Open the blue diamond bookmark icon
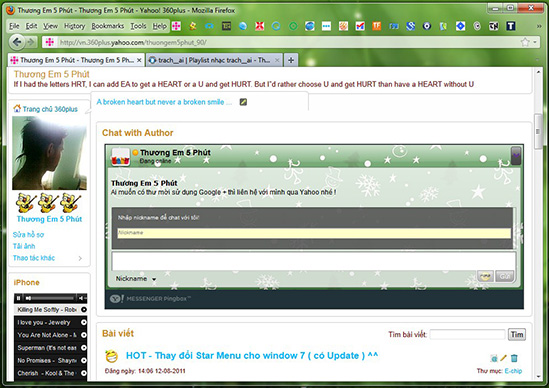 coord(460,26)
